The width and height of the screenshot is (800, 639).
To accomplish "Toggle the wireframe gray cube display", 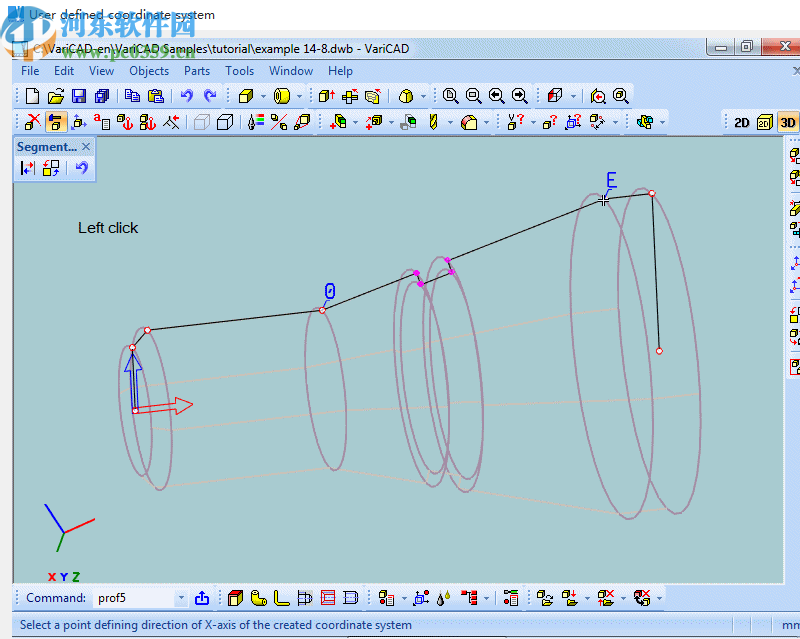I will tap(202, 122).
